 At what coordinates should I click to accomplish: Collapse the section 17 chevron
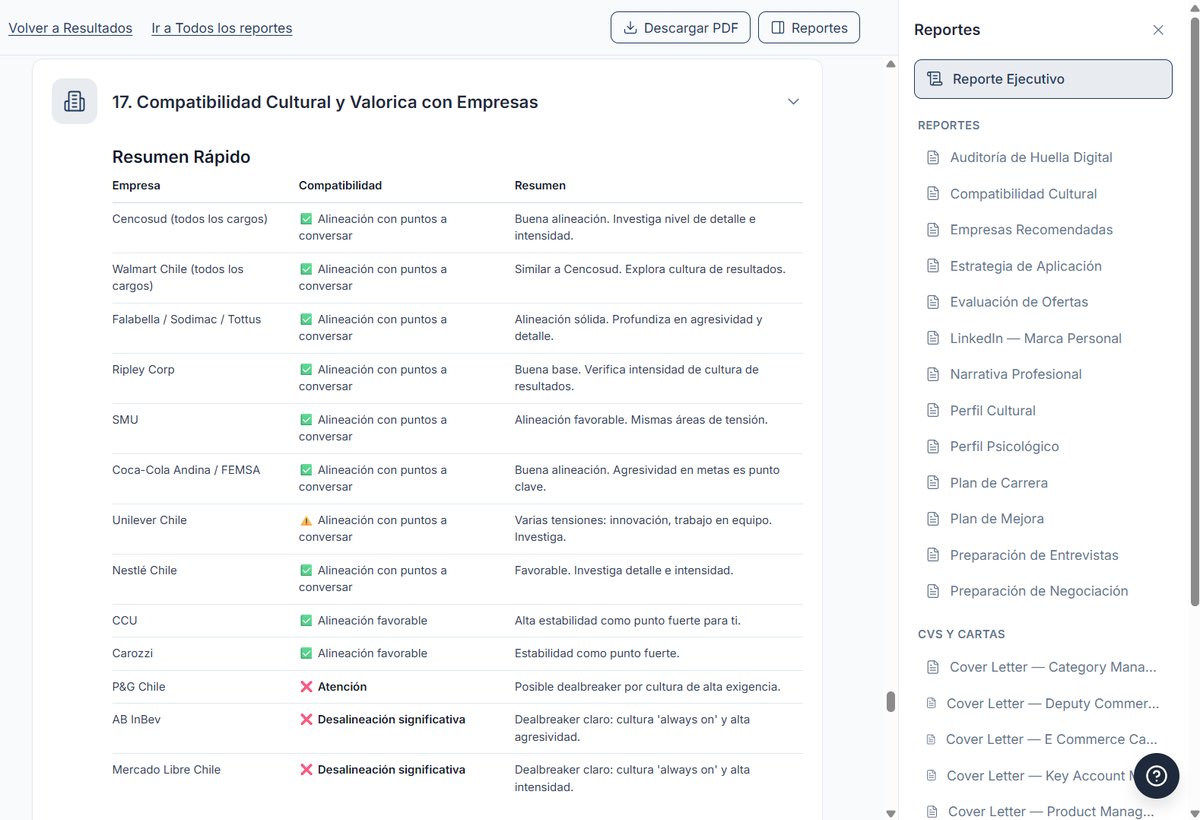(x=793, y=101)
